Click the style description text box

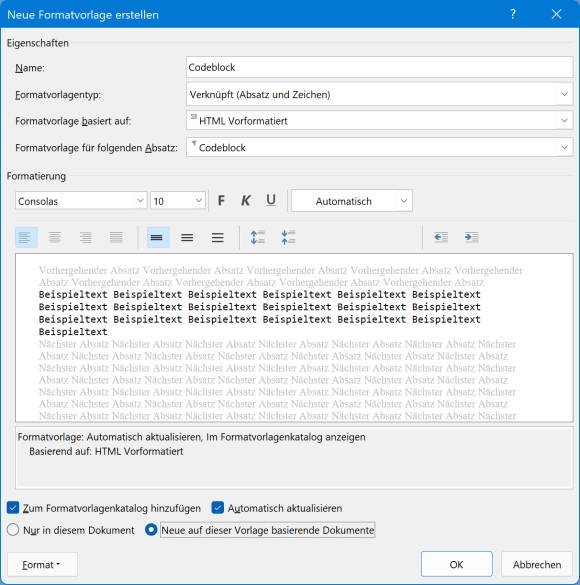(294, 458)
